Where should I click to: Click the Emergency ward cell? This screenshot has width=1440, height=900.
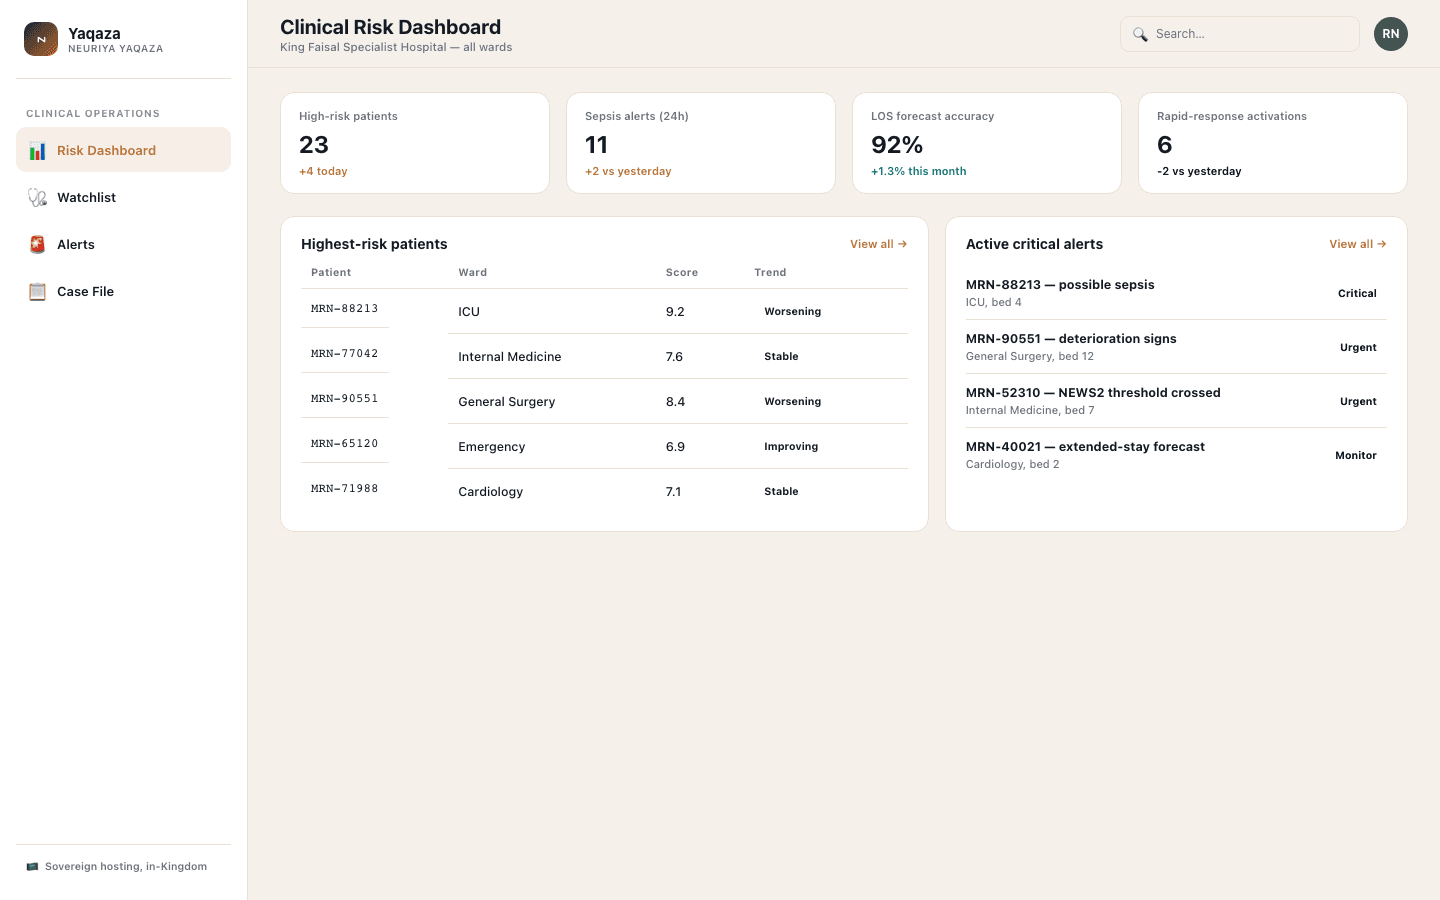tap(492, 447)
